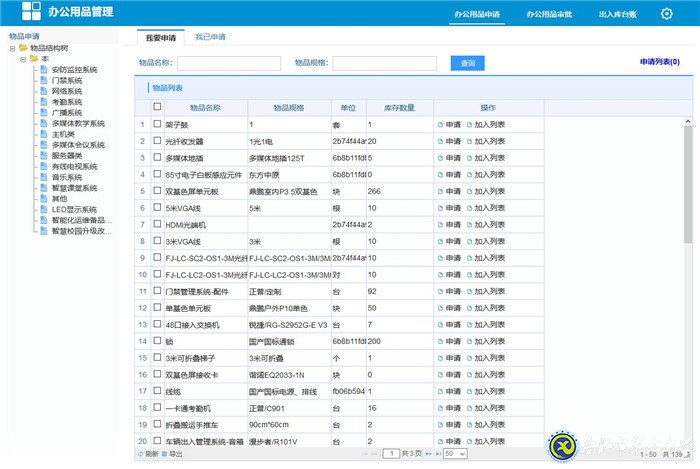
Task: Click the 物品名称 search input field
Action: point(229,63)
